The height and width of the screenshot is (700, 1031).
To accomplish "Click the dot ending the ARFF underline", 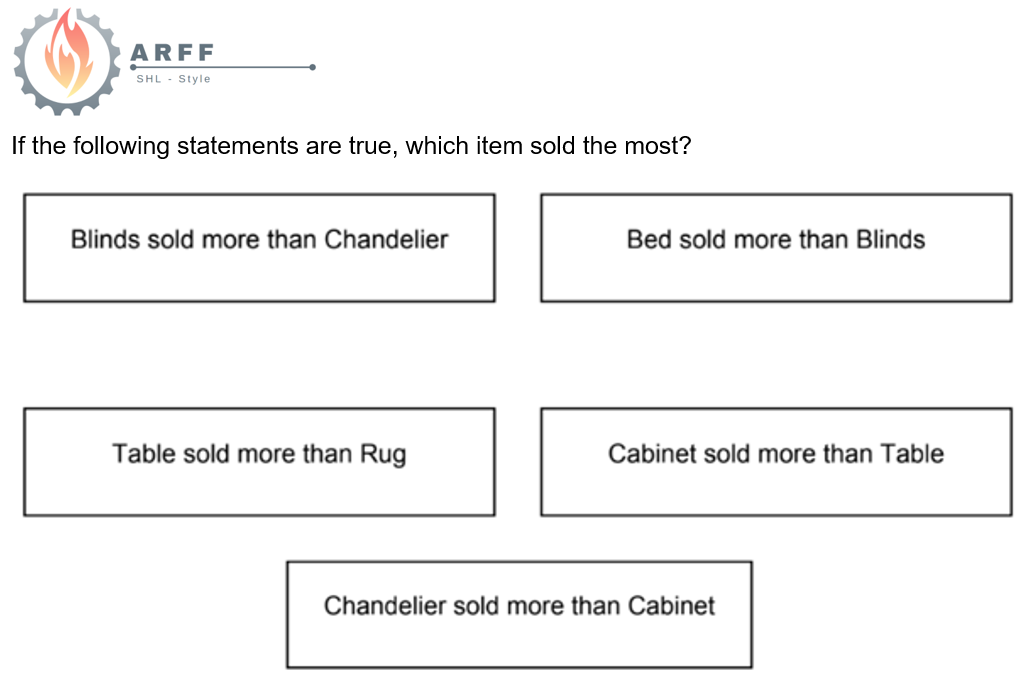I will [313, 68].
